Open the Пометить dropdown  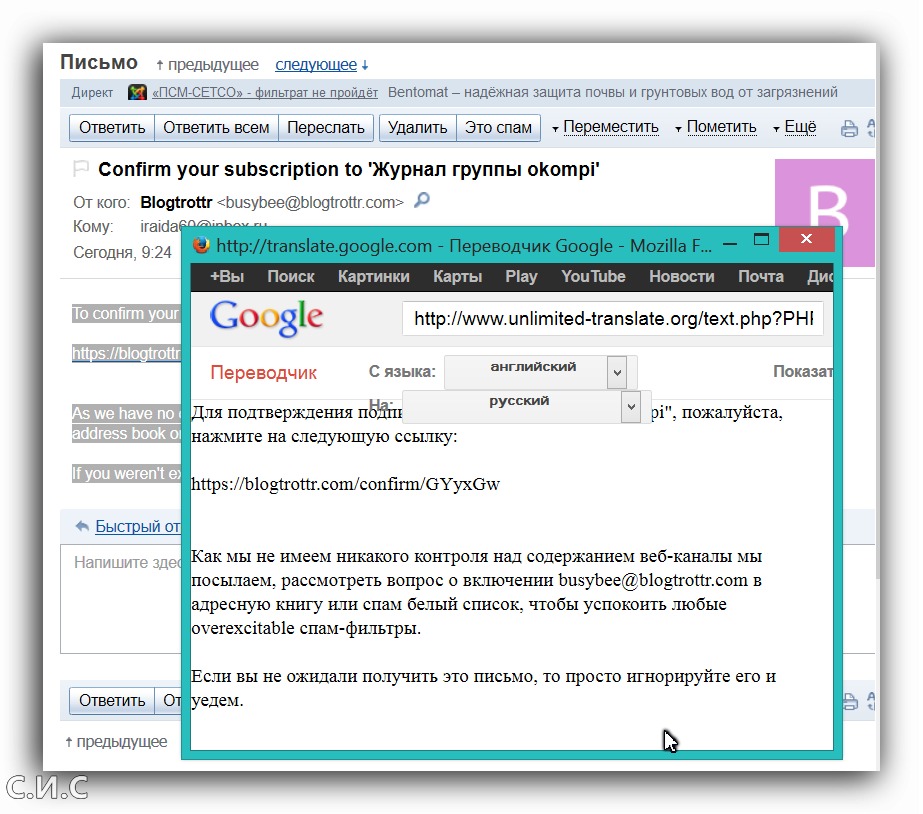[721, 127]
